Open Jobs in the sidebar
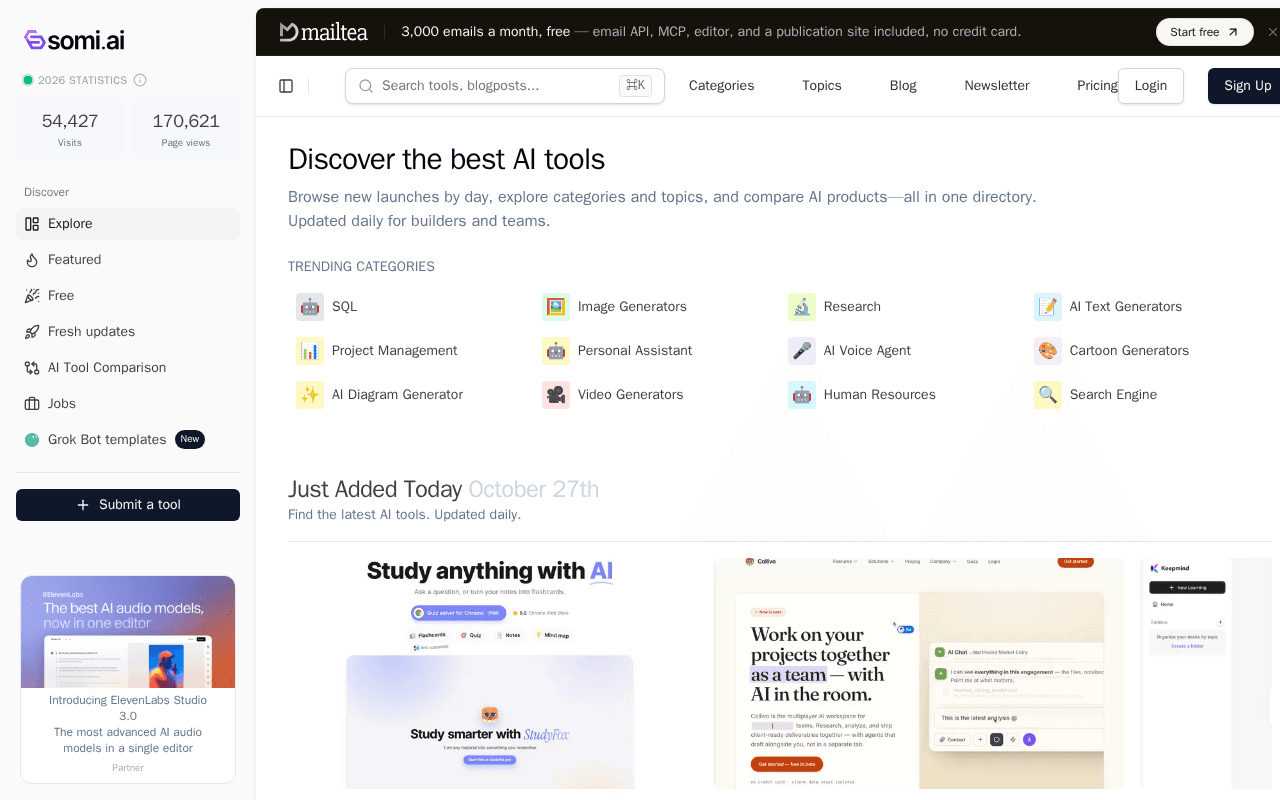1280x800 pixels. 128,404
